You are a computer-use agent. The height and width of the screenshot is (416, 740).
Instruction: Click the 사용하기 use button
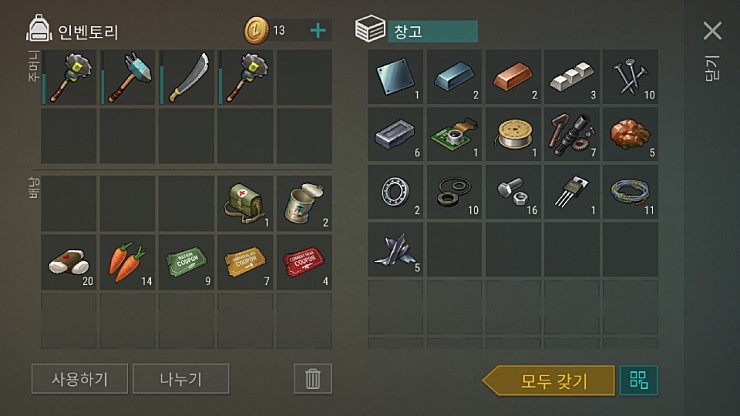pos(80,379)
